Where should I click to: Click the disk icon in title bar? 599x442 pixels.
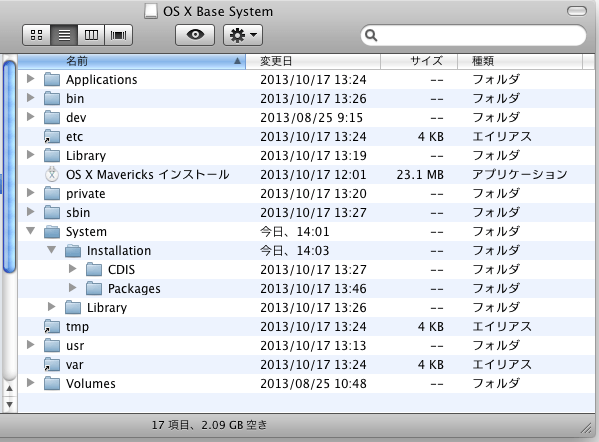tap(151, 11)
